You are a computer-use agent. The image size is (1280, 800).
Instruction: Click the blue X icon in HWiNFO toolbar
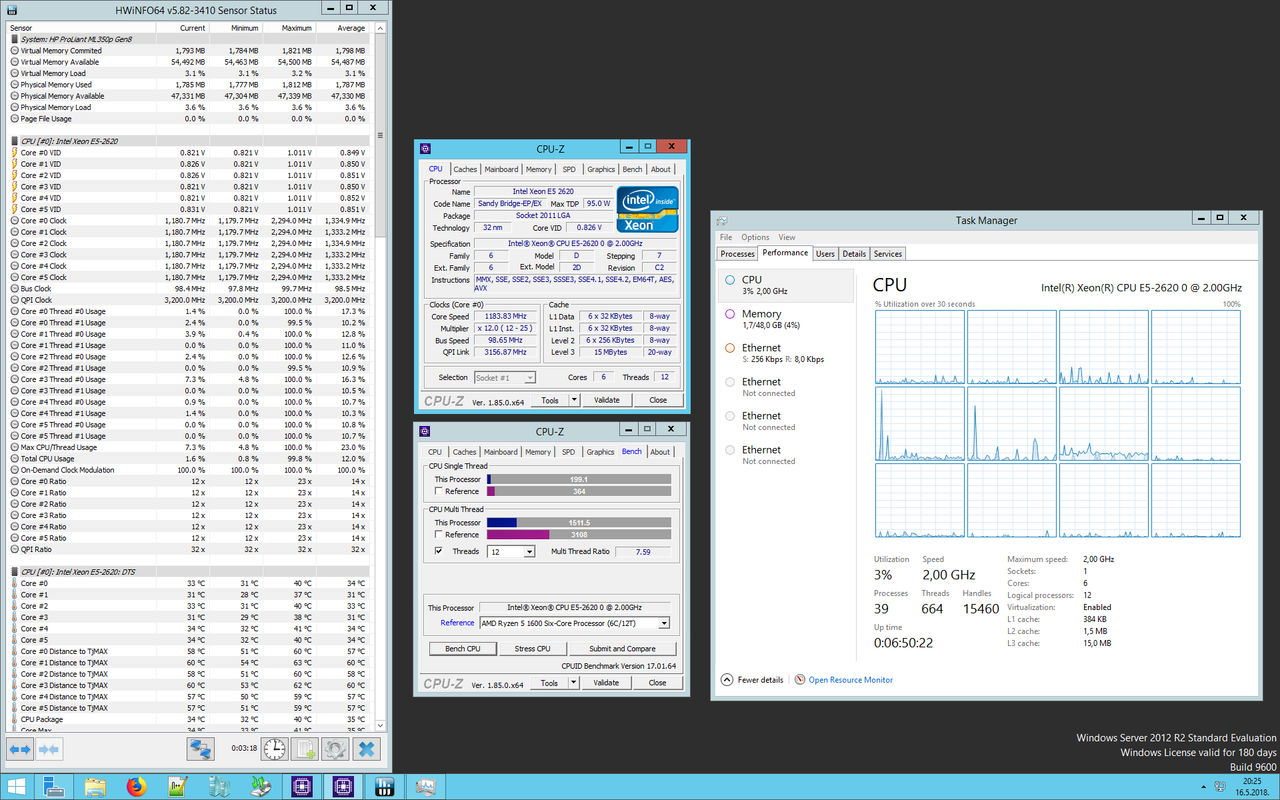367,749
